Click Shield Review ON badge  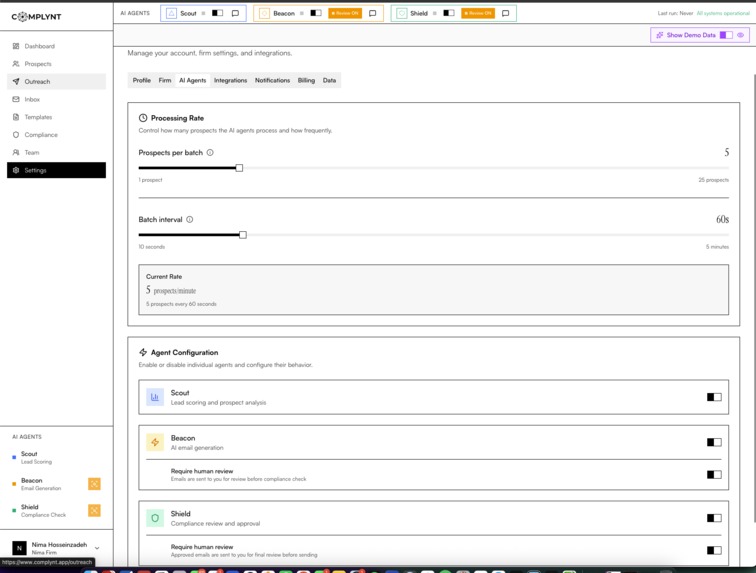coord(478,14)
